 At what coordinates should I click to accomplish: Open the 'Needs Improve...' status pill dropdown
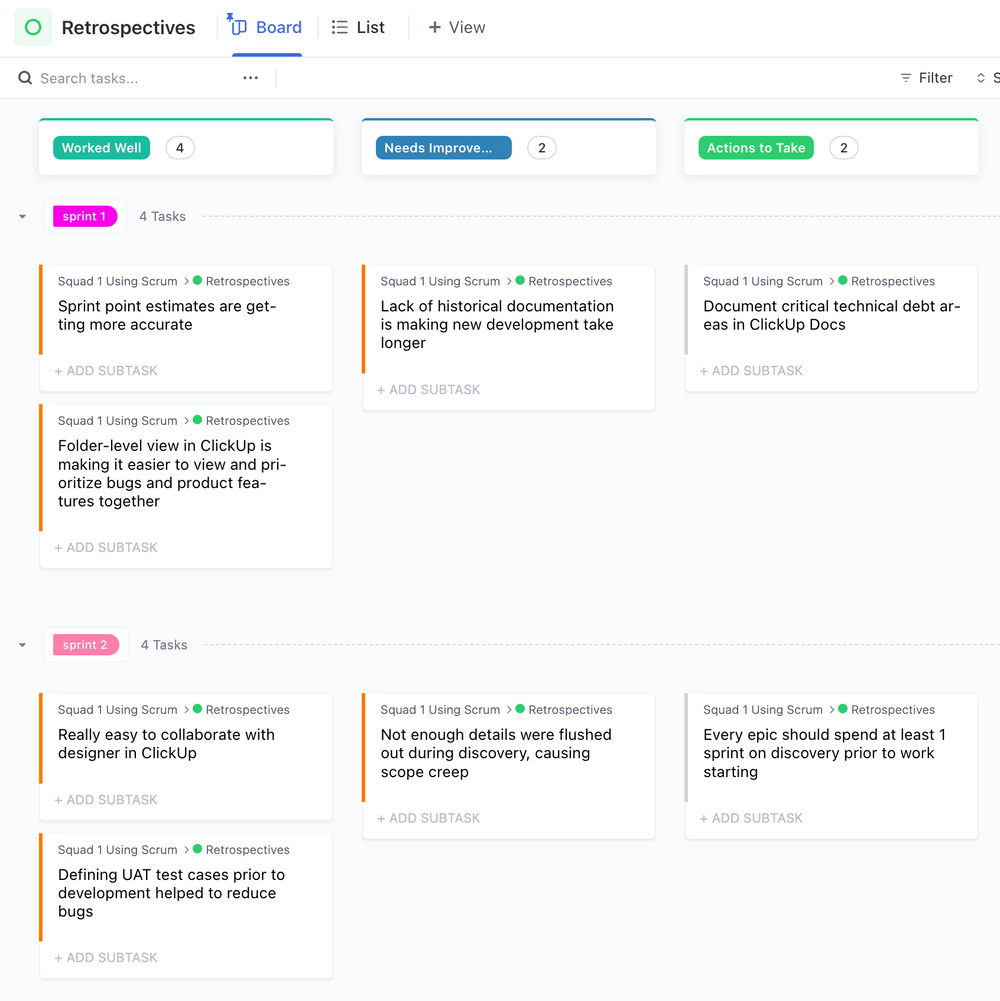point(442,147)
